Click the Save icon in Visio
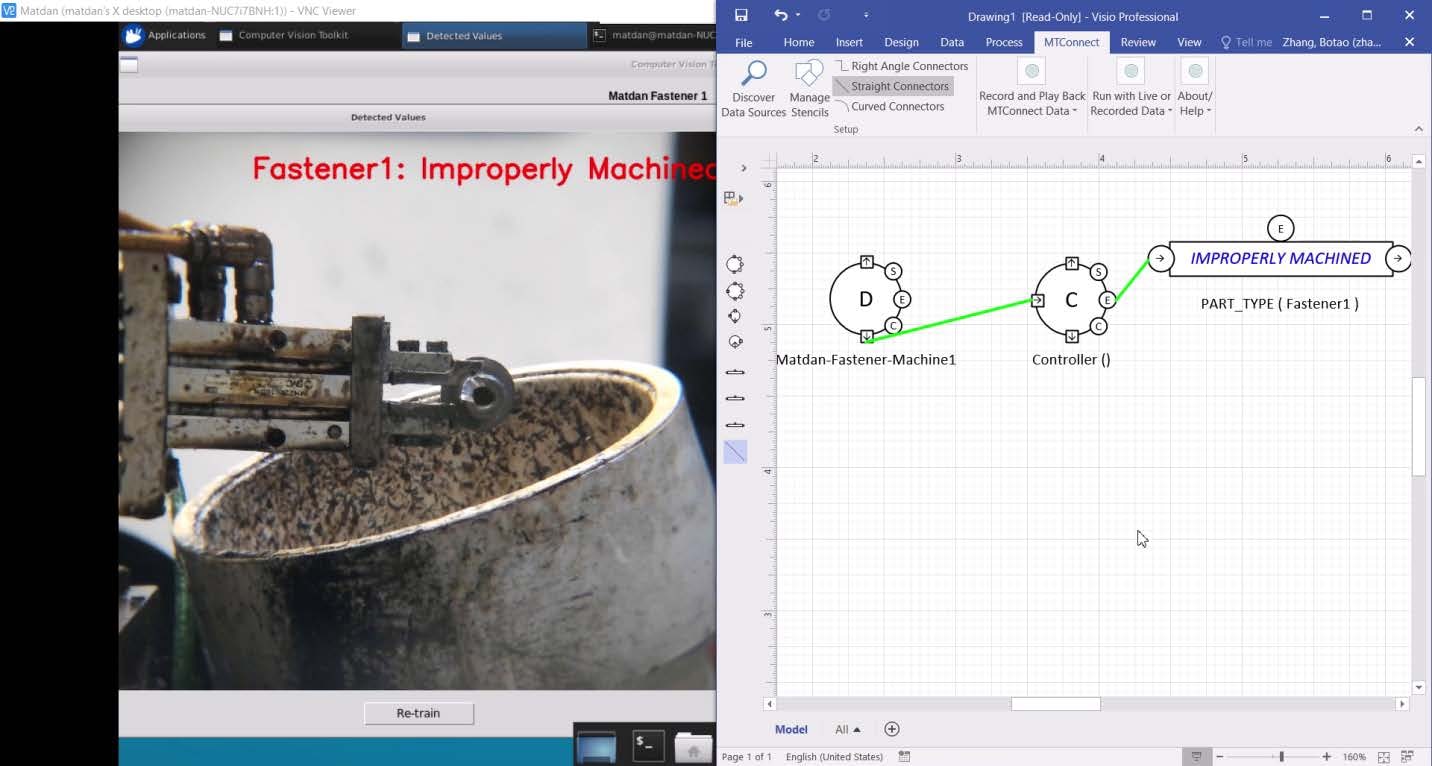1432x766 pixels. (741, 16)
